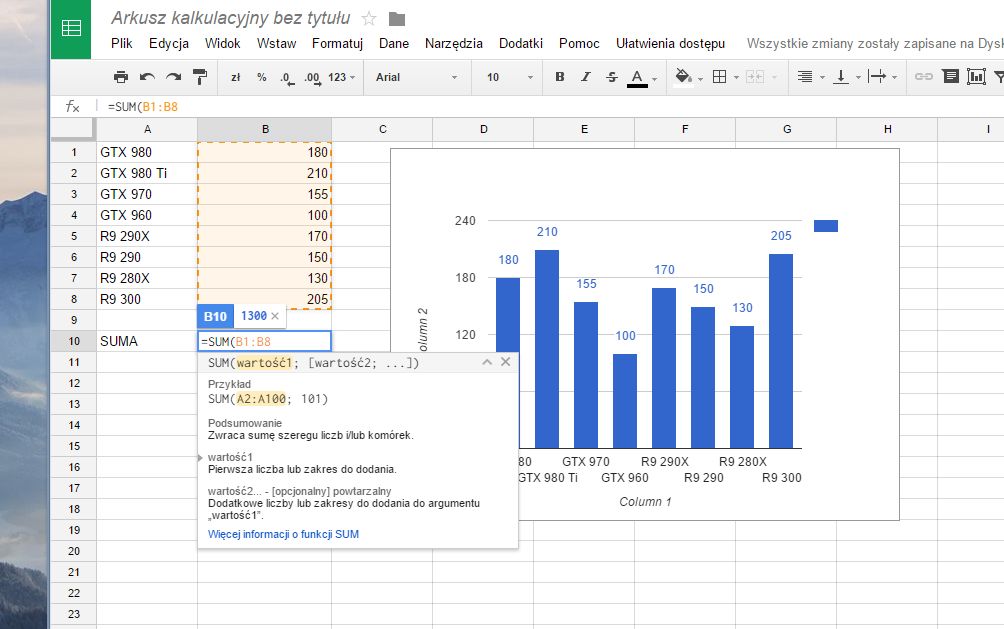1004x629 pixels.
Task: Click the formula bar
Action: coord(551,106)
